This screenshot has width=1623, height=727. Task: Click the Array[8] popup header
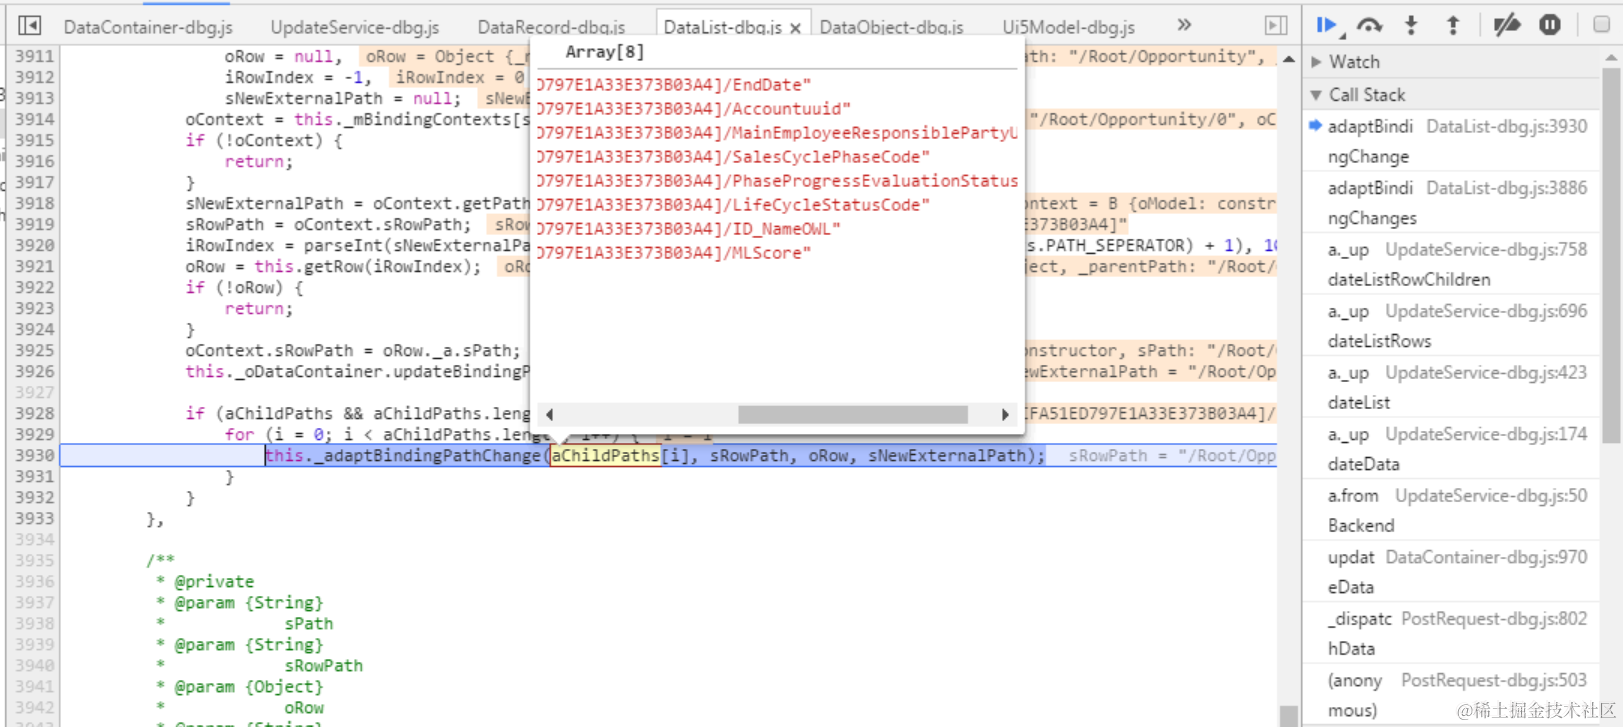click(x=605, y=52)
